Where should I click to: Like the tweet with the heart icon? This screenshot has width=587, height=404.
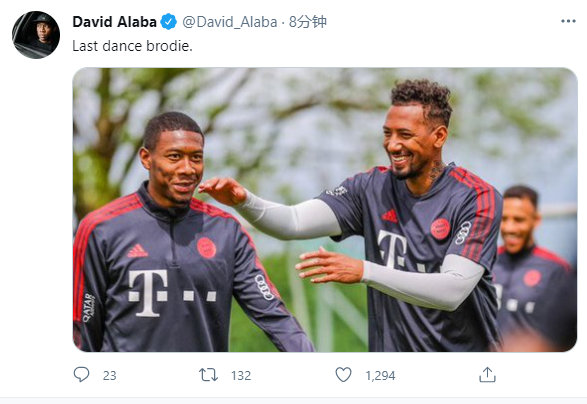tap(343, 375)
